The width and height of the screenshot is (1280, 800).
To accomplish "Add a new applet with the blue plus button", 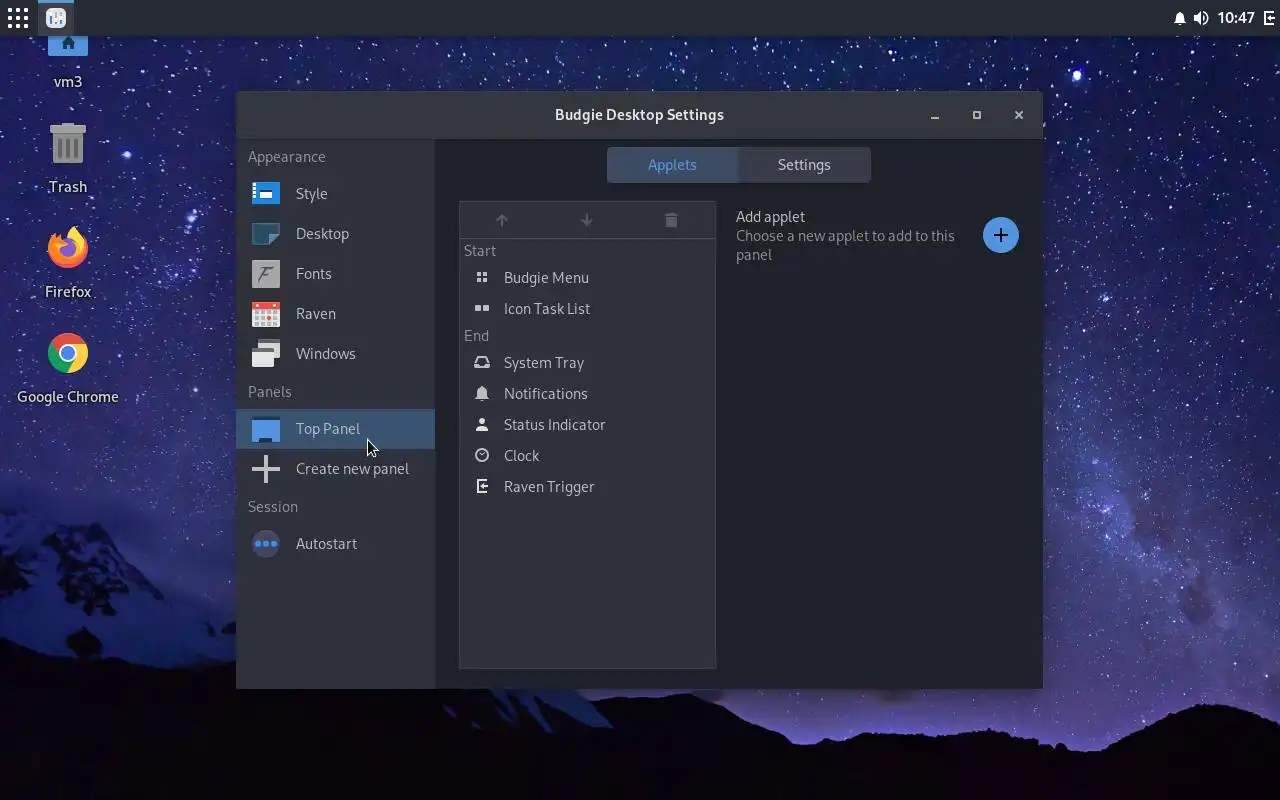I will pos(1000,235).
